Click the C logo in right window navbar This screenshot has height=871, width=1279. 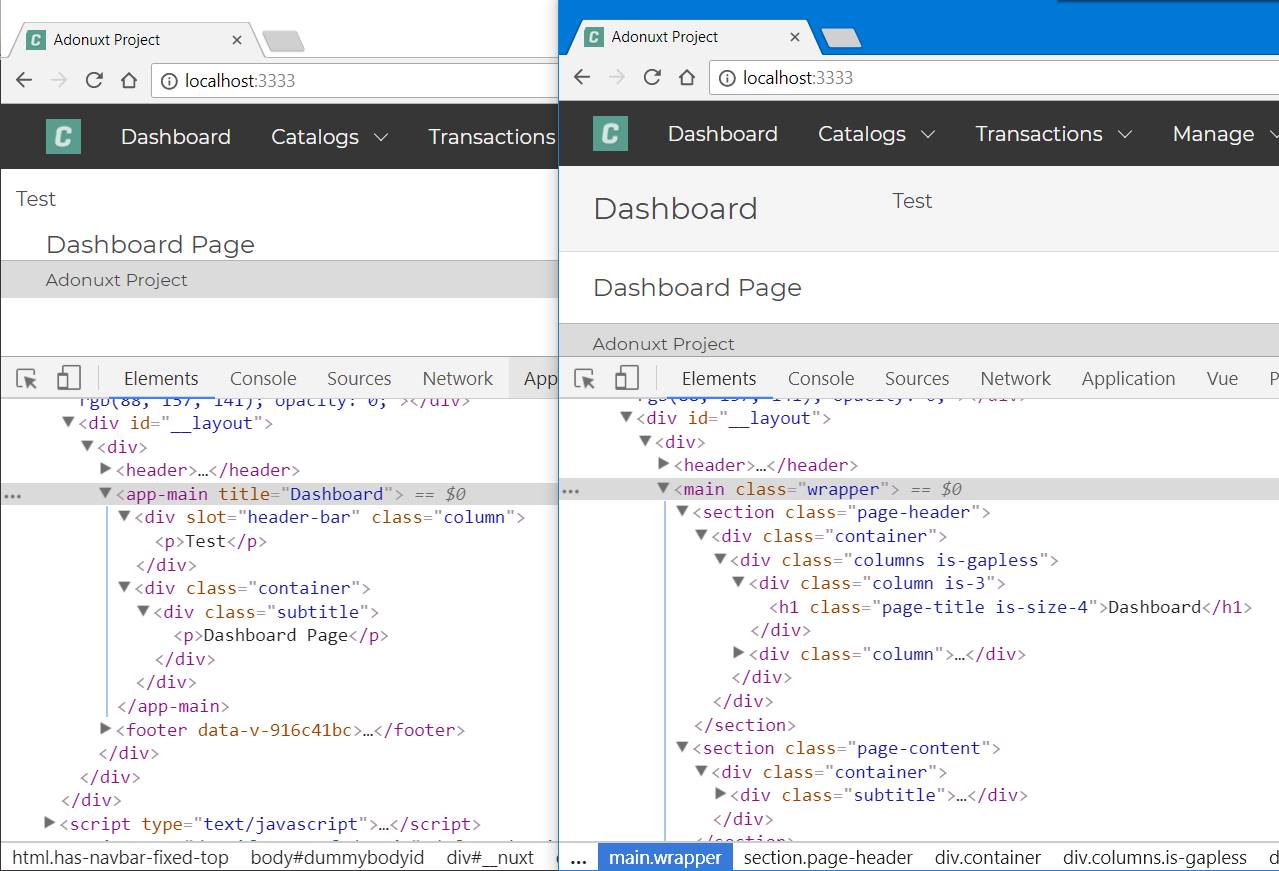(x=610, y=133)
